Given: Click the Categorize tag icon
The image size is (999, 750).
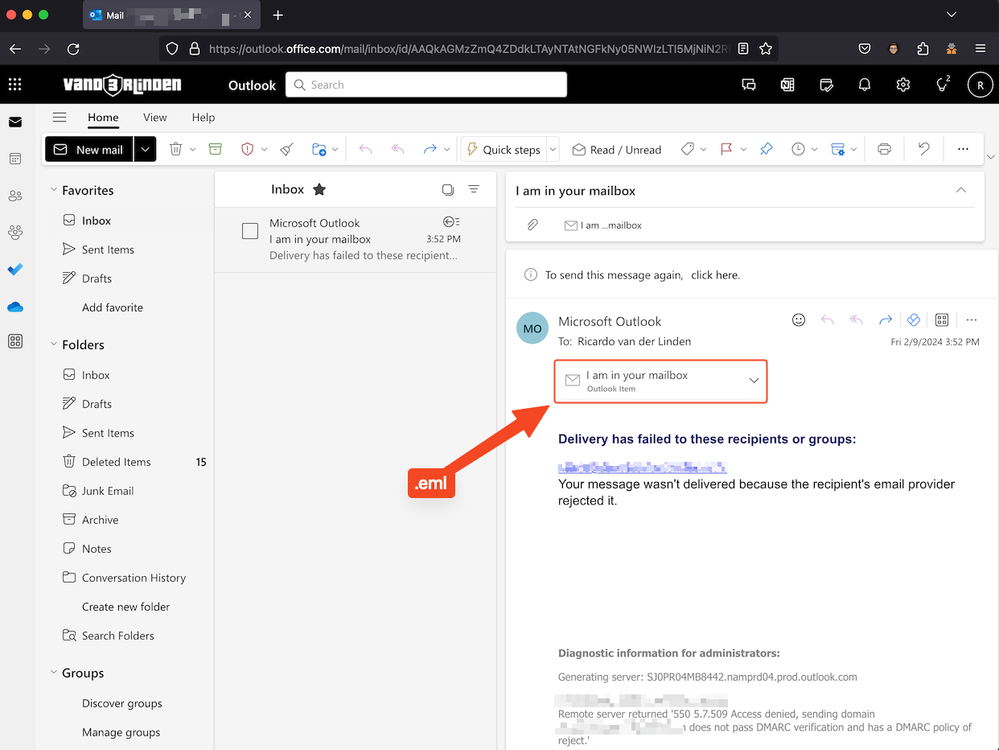Looking at the screenshot, I should 687,149.
